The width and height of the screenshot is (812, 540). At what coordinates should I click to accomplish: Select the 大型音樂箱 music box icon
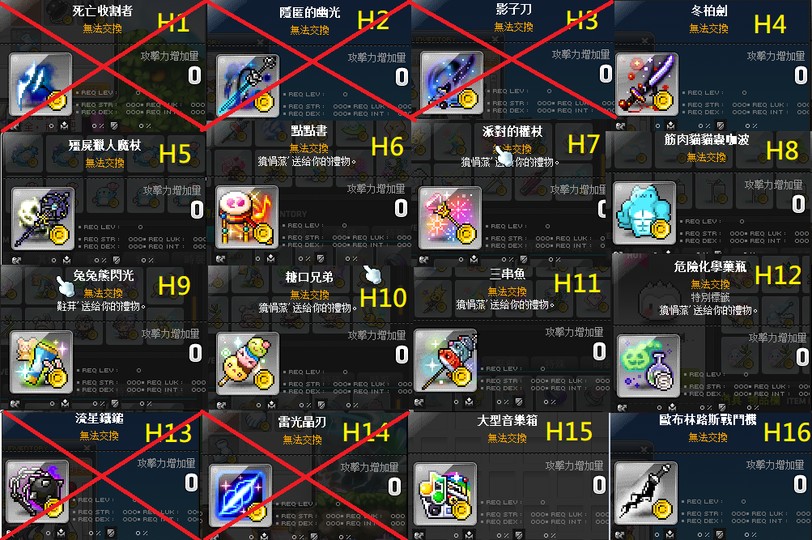tap(445, 494)
